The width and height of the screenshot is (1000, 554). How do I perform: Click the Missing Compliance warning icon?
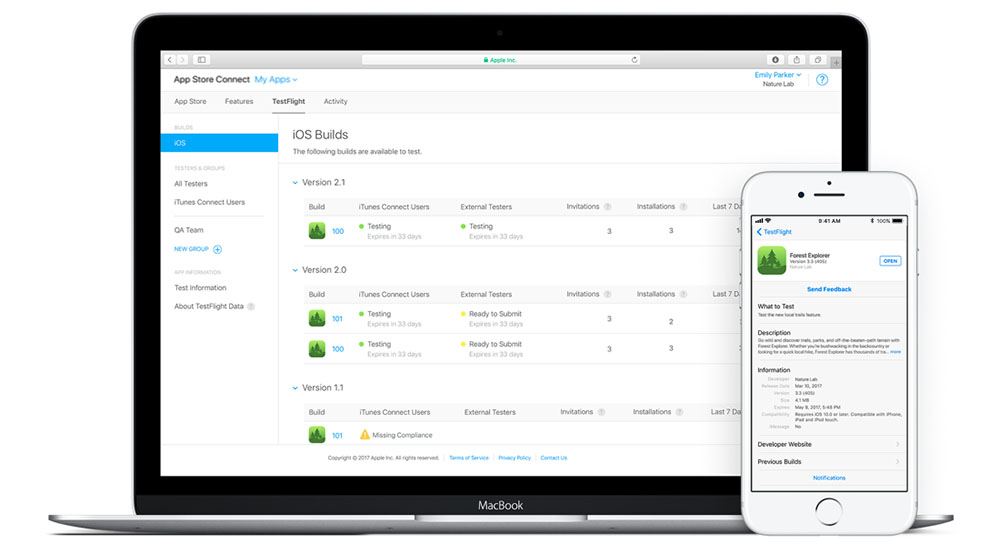click(365, 435)
